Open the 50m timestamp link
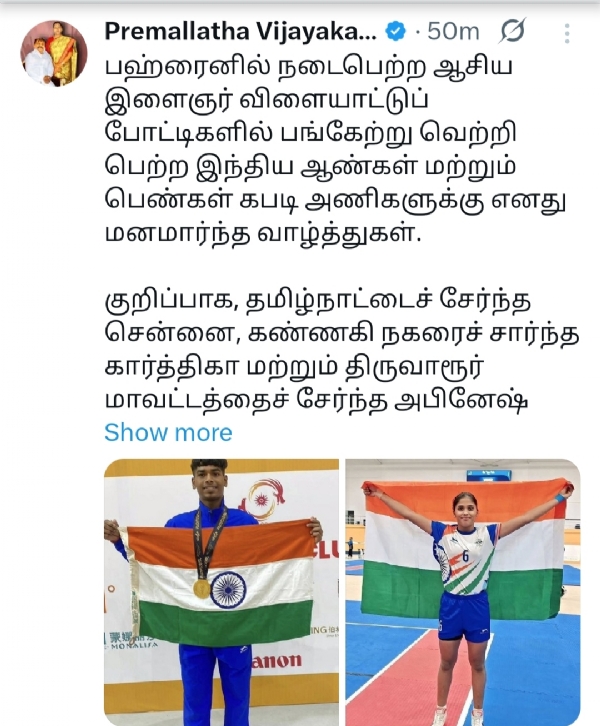The width and height of the screenshot is (600, 726). click(x=453, y=31)
